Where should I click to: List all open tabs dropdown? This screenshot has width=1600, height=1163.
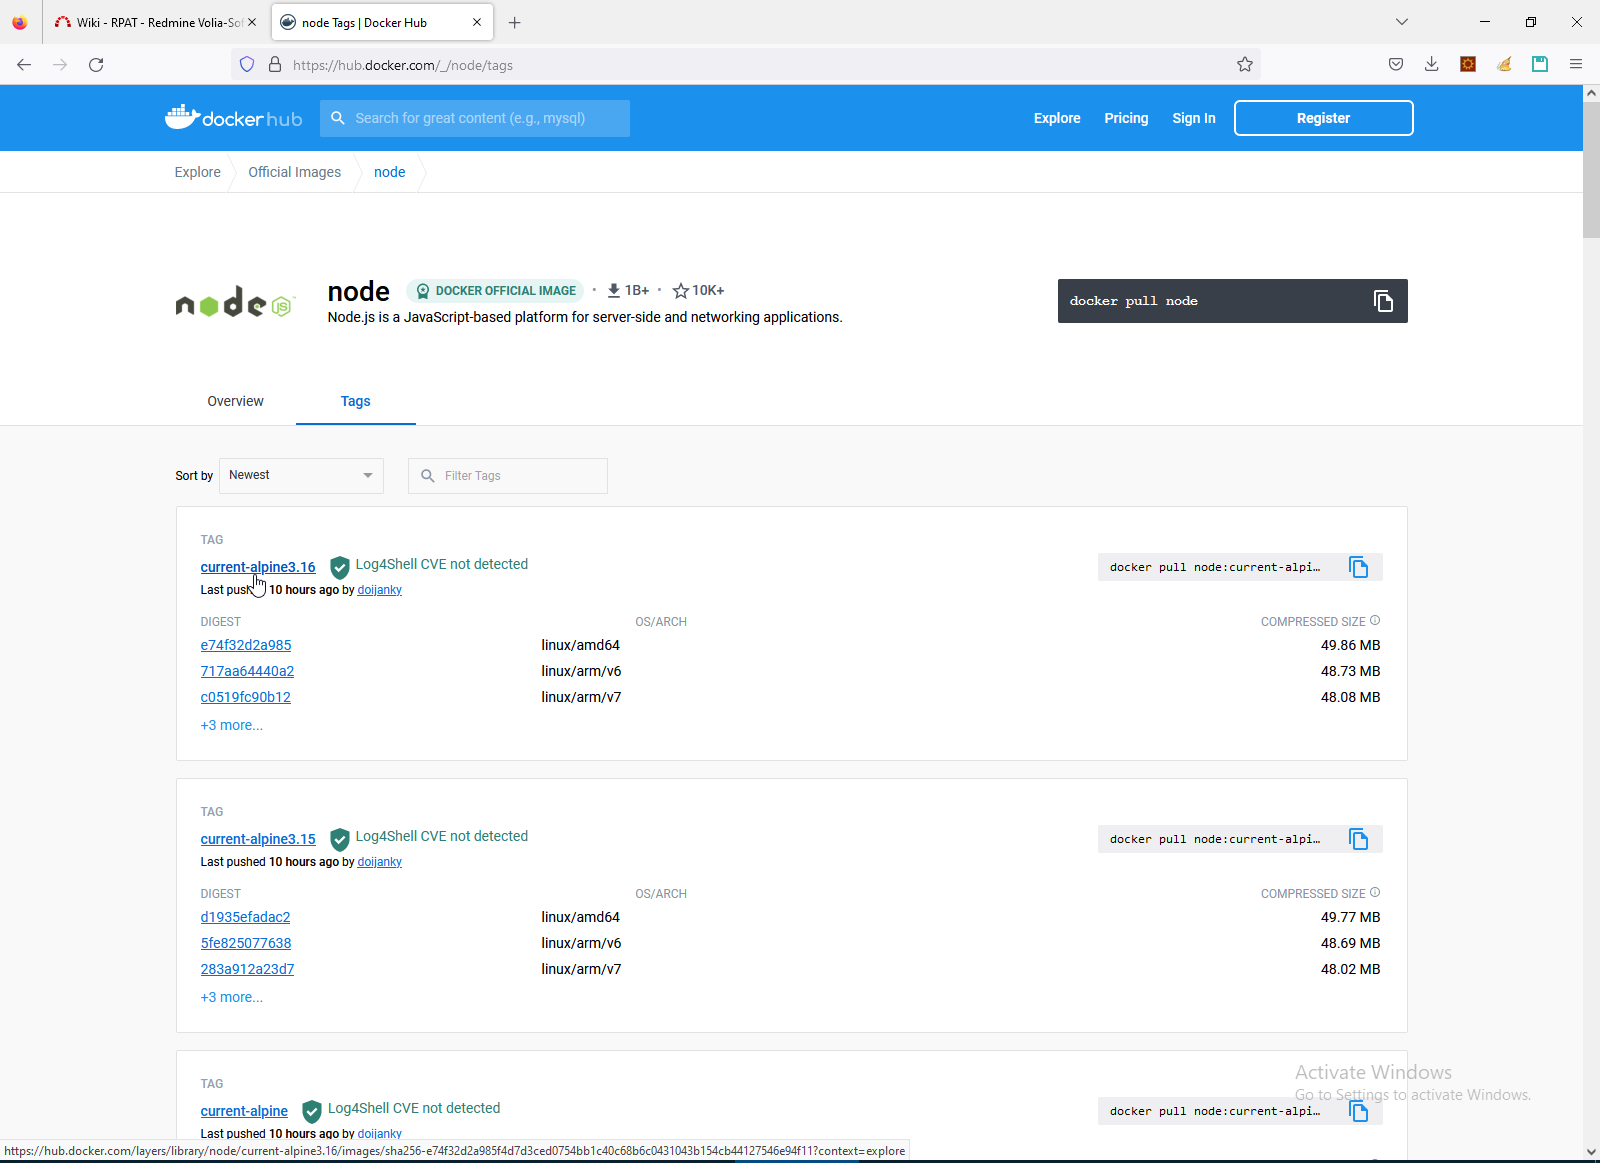click(x=1402, y=22)
